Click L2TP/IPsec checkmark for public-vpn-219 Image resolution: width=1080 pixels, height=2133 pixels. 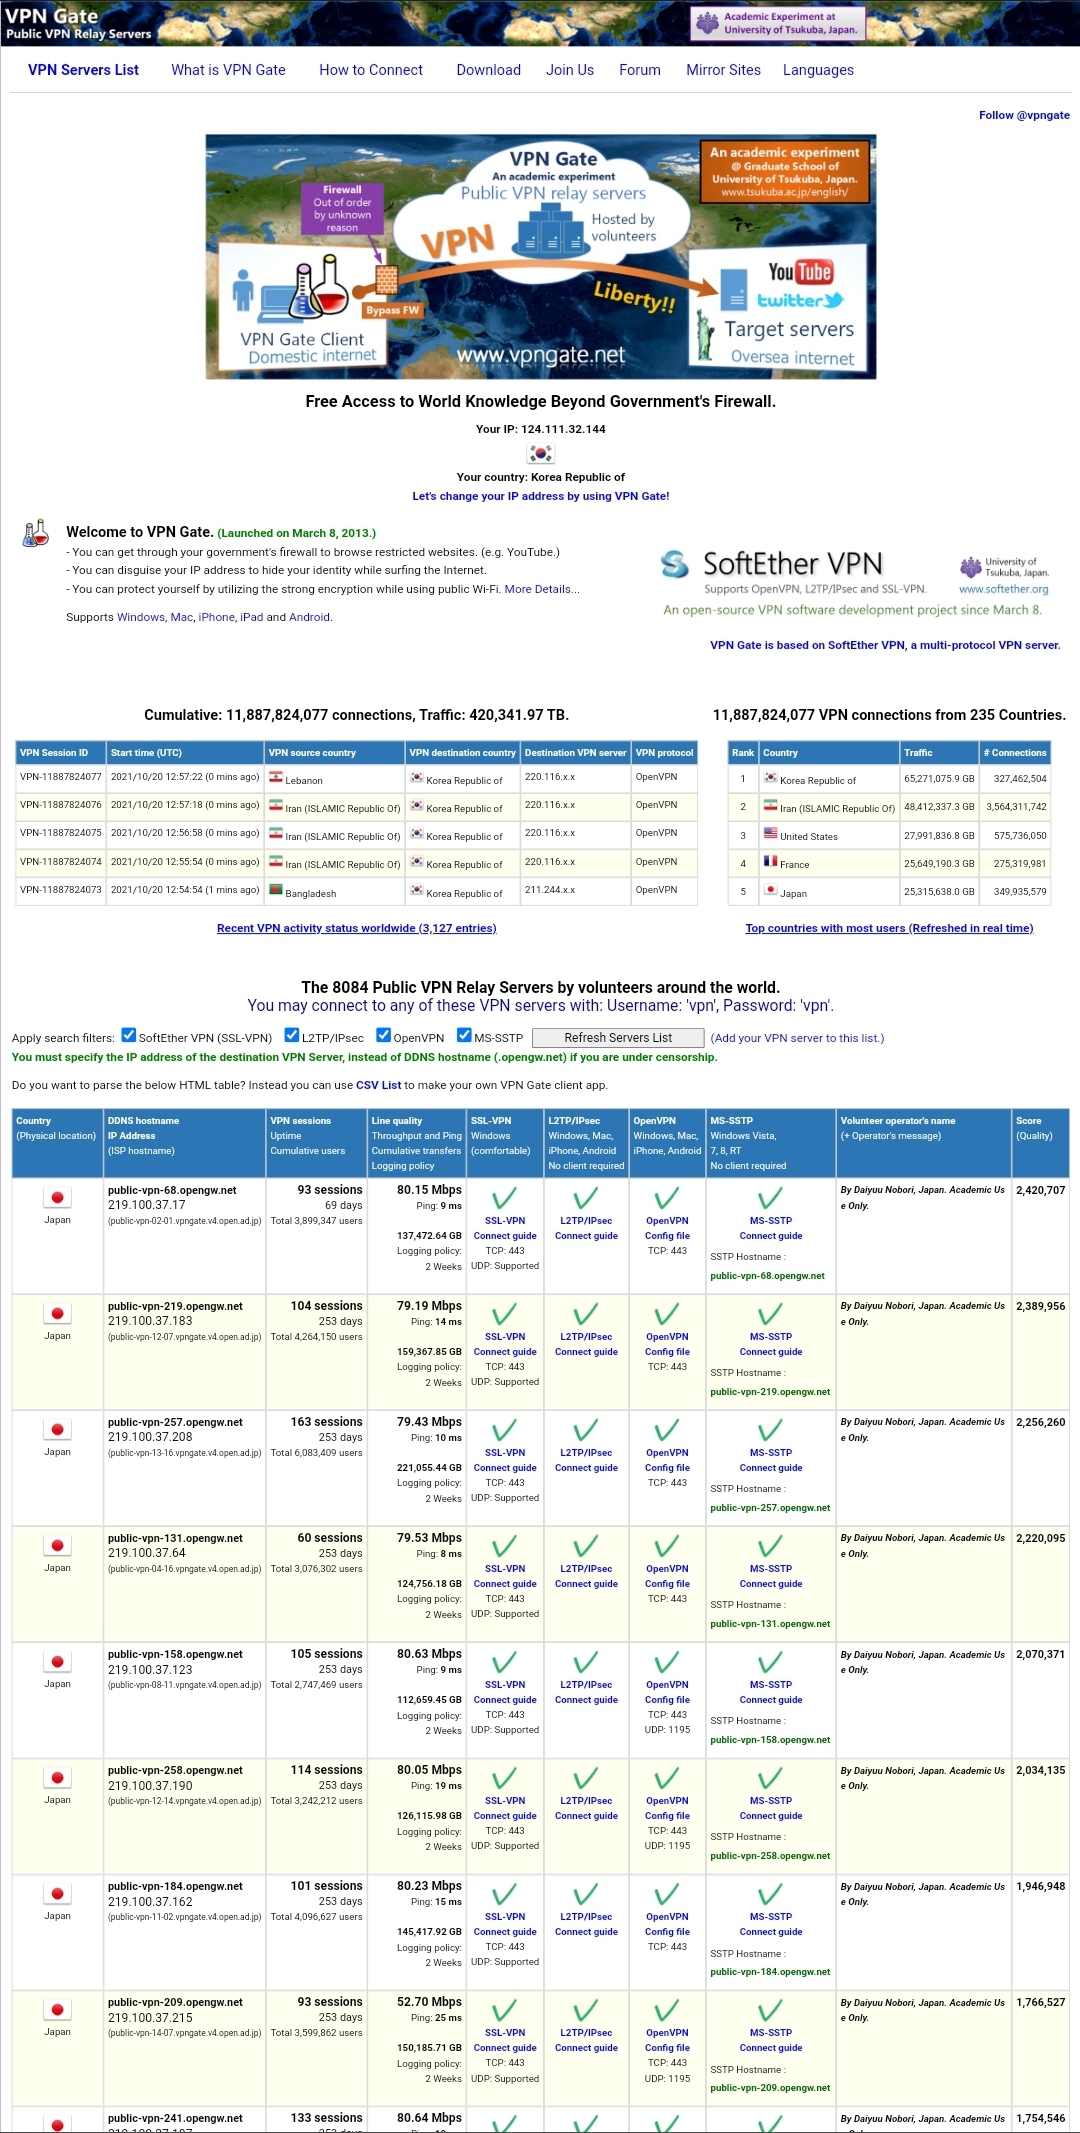(x=585, y=1314)
